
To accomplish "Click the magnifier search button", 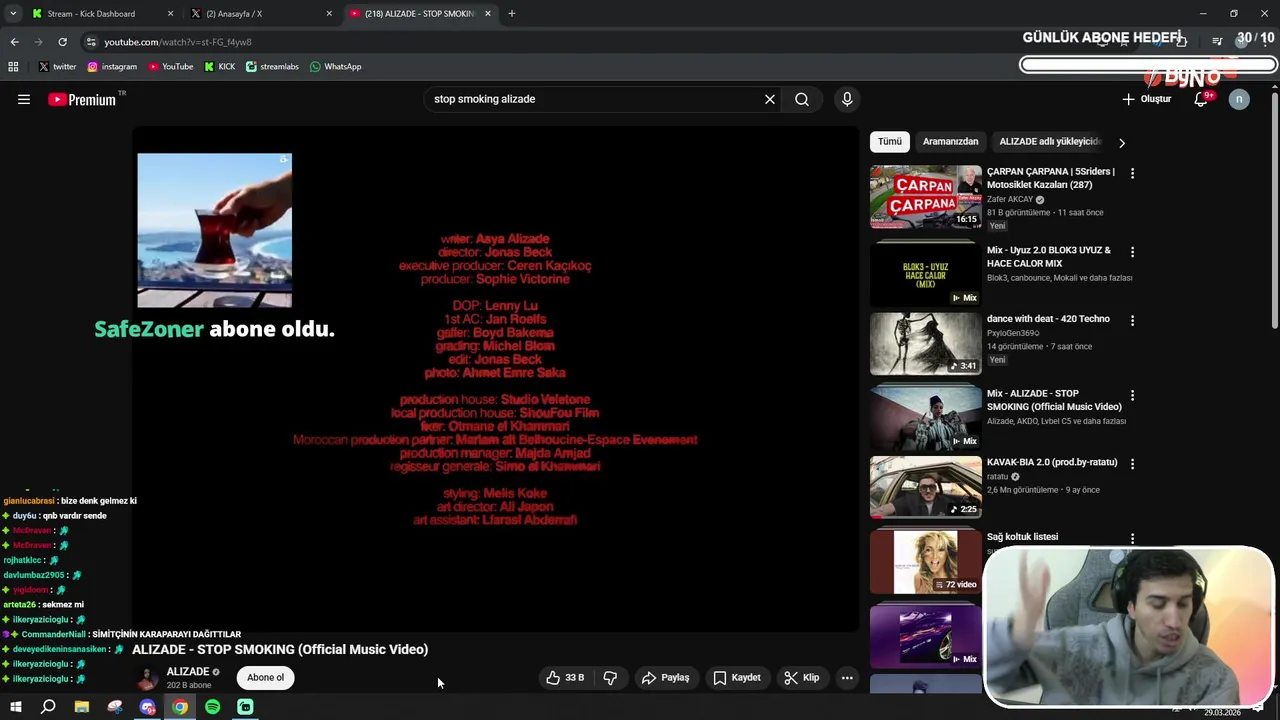I will click(802, 99).
